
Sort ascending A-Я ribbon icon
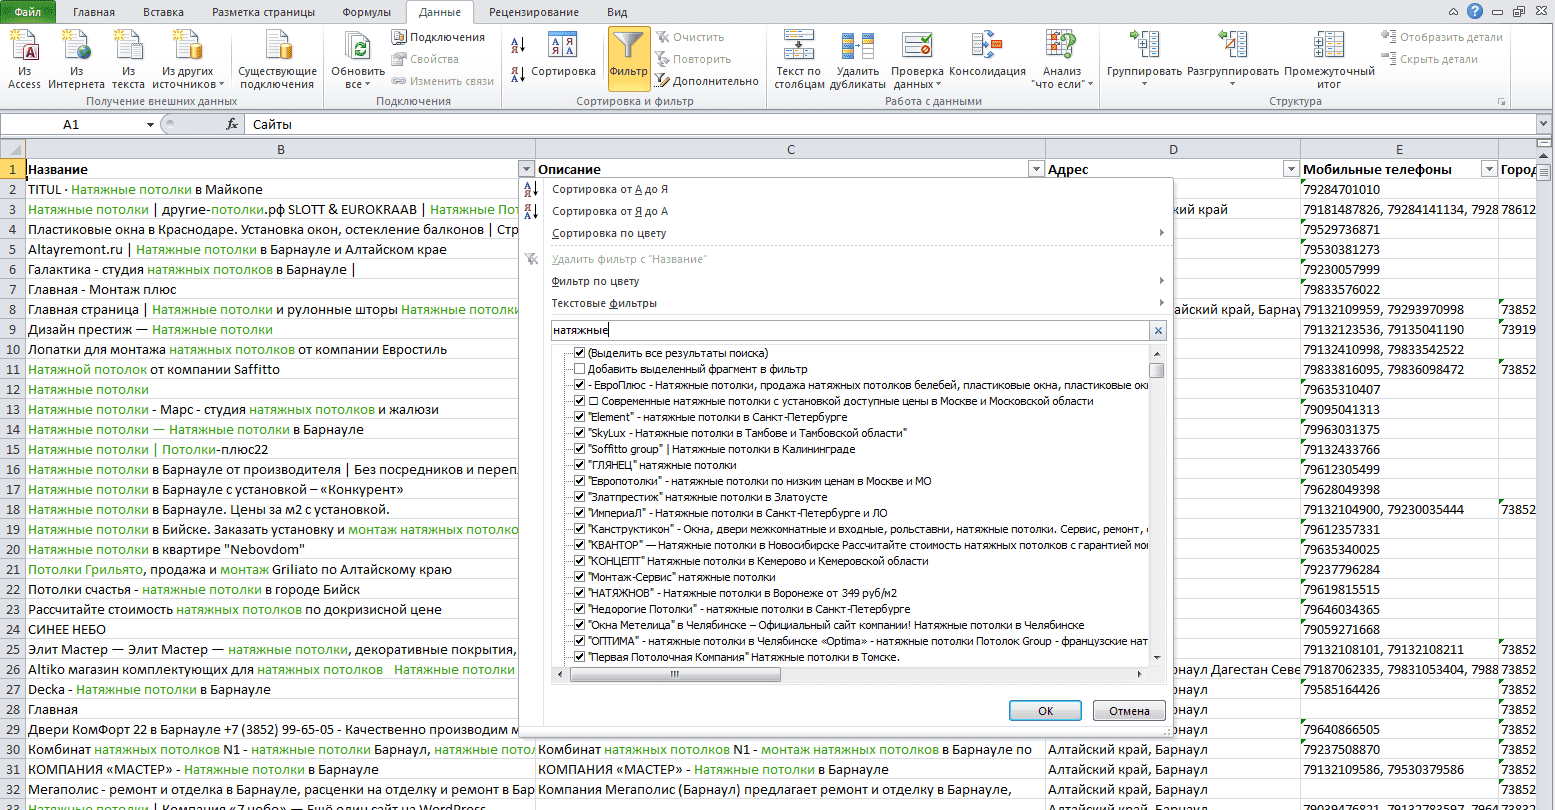point(518,45)
